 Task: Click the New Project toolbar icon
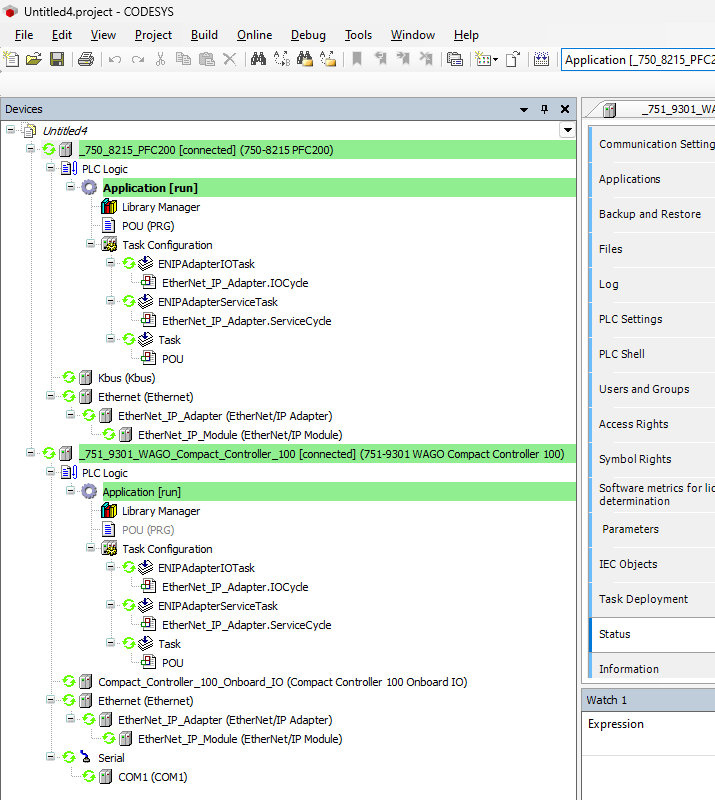point(11,59)
